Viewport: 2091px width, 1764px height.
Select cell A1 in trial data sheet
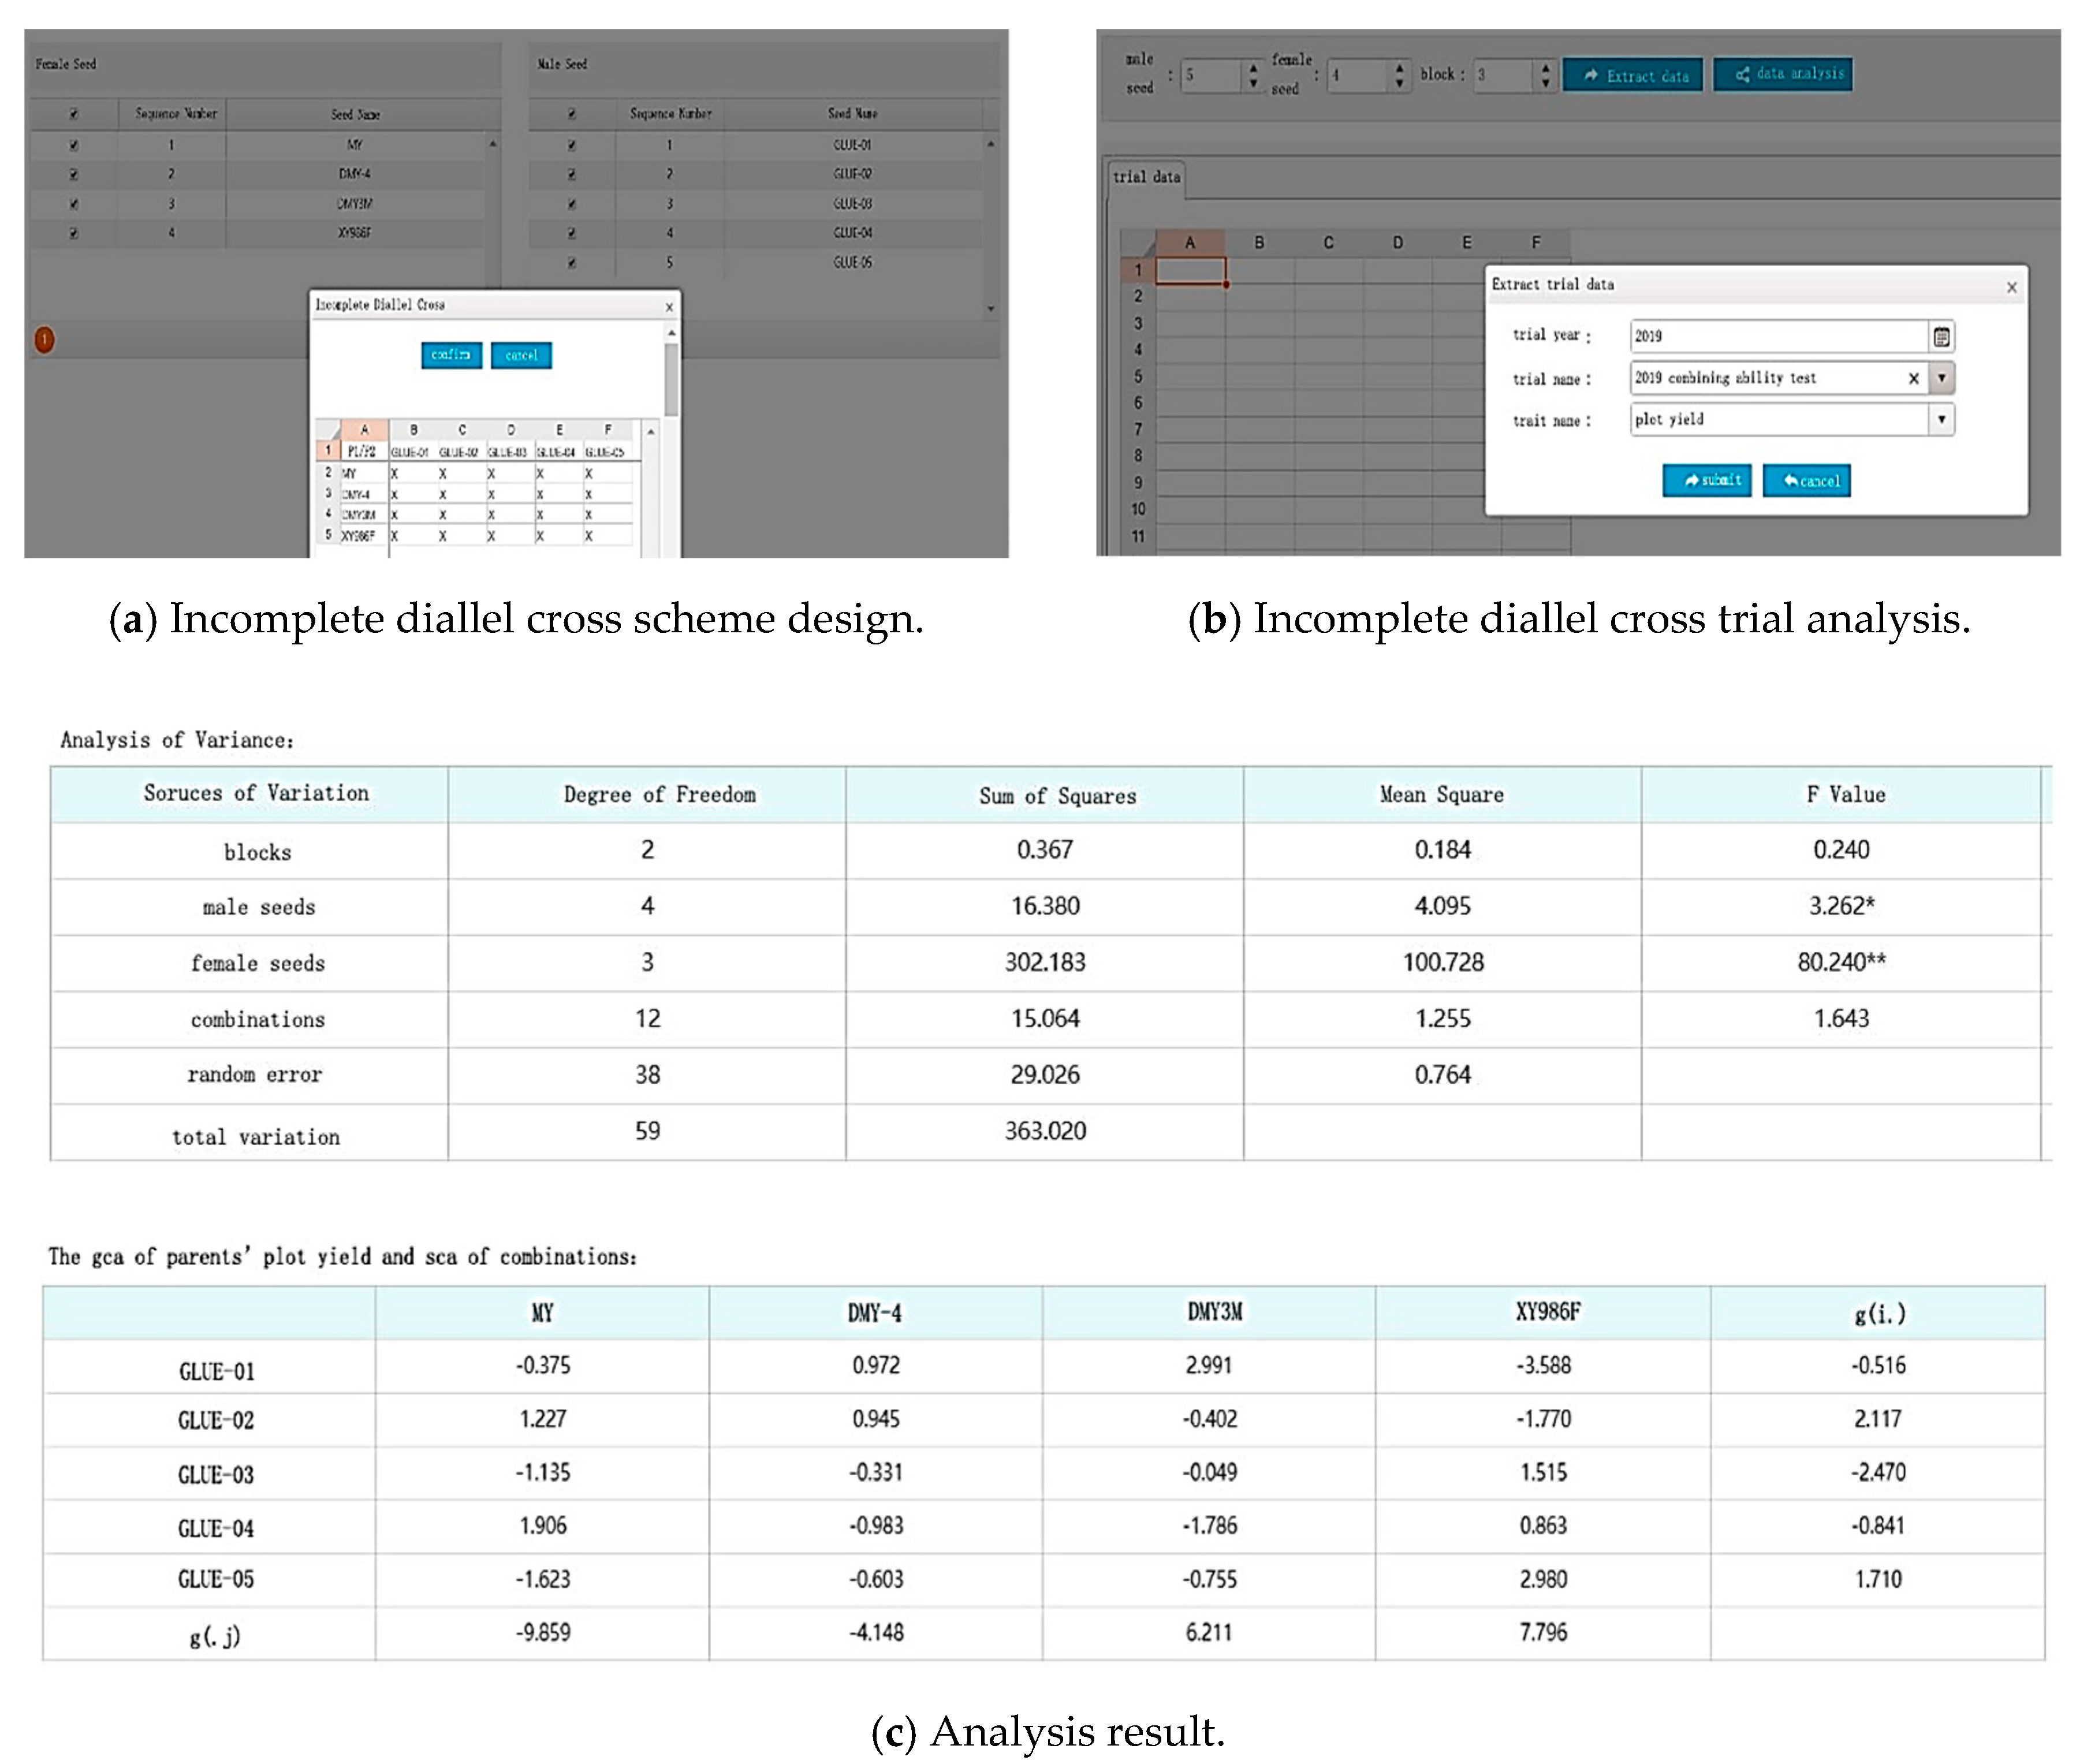click(1191, 271)
